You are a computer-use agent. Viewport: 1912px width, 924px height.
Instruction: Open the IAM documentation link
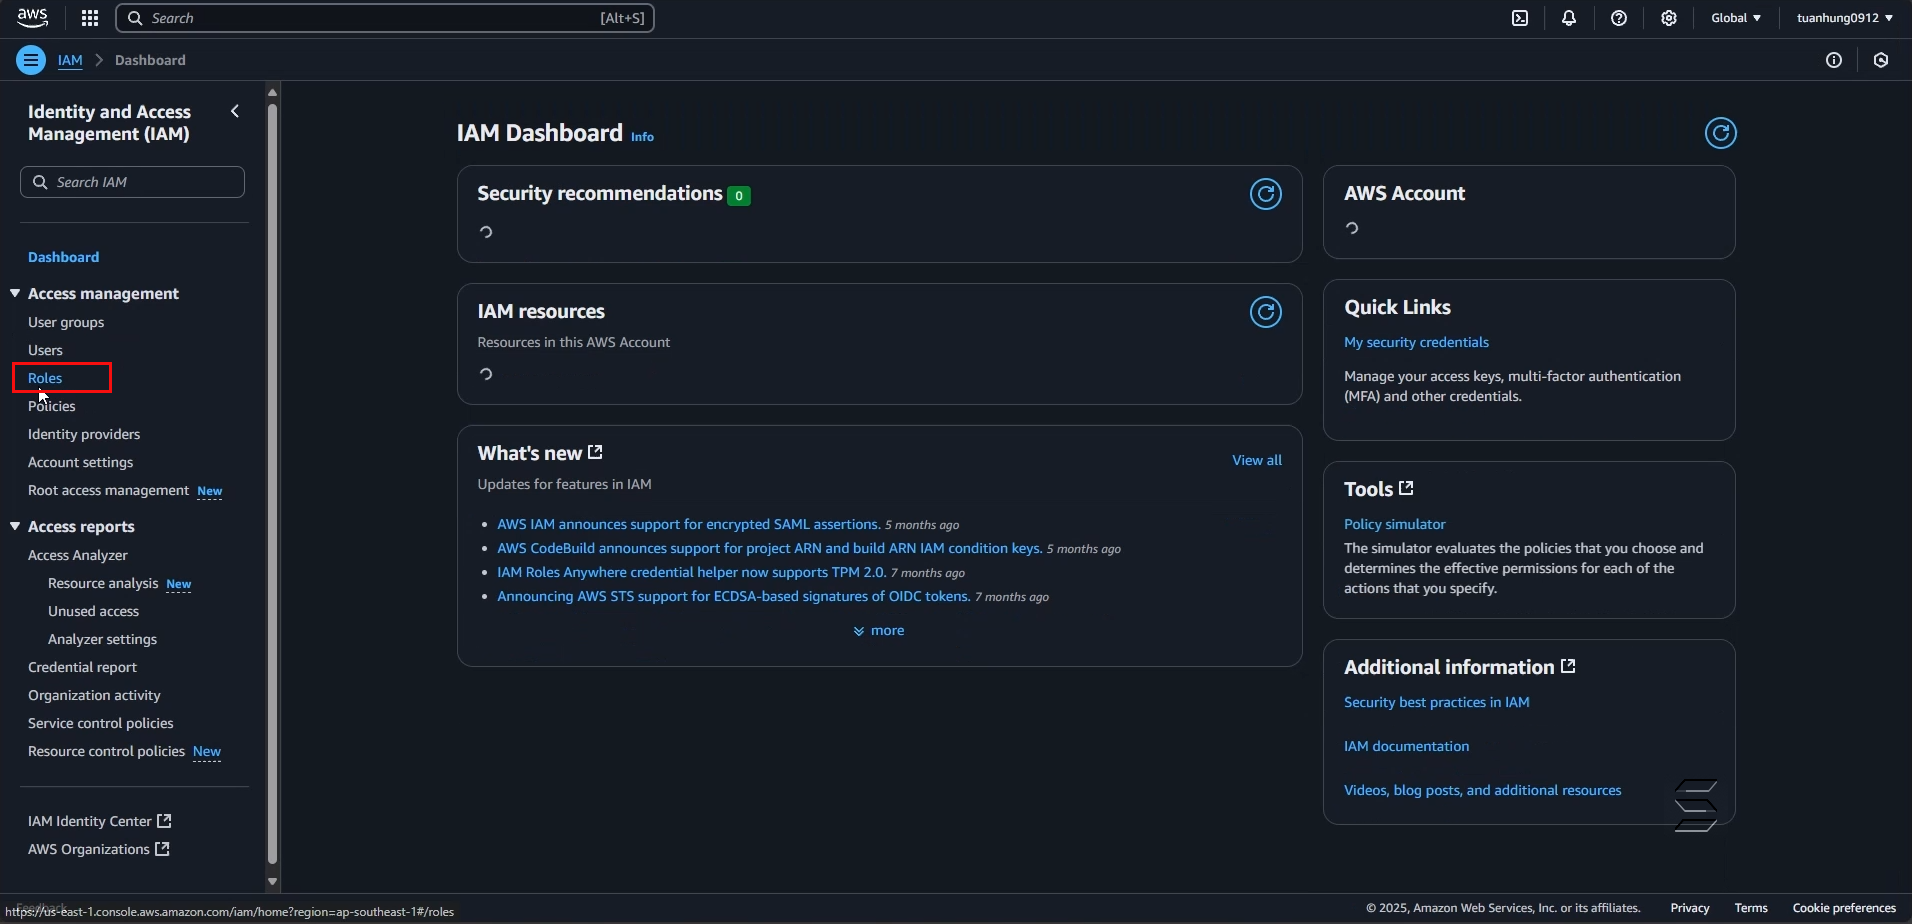pos(1406,746)
